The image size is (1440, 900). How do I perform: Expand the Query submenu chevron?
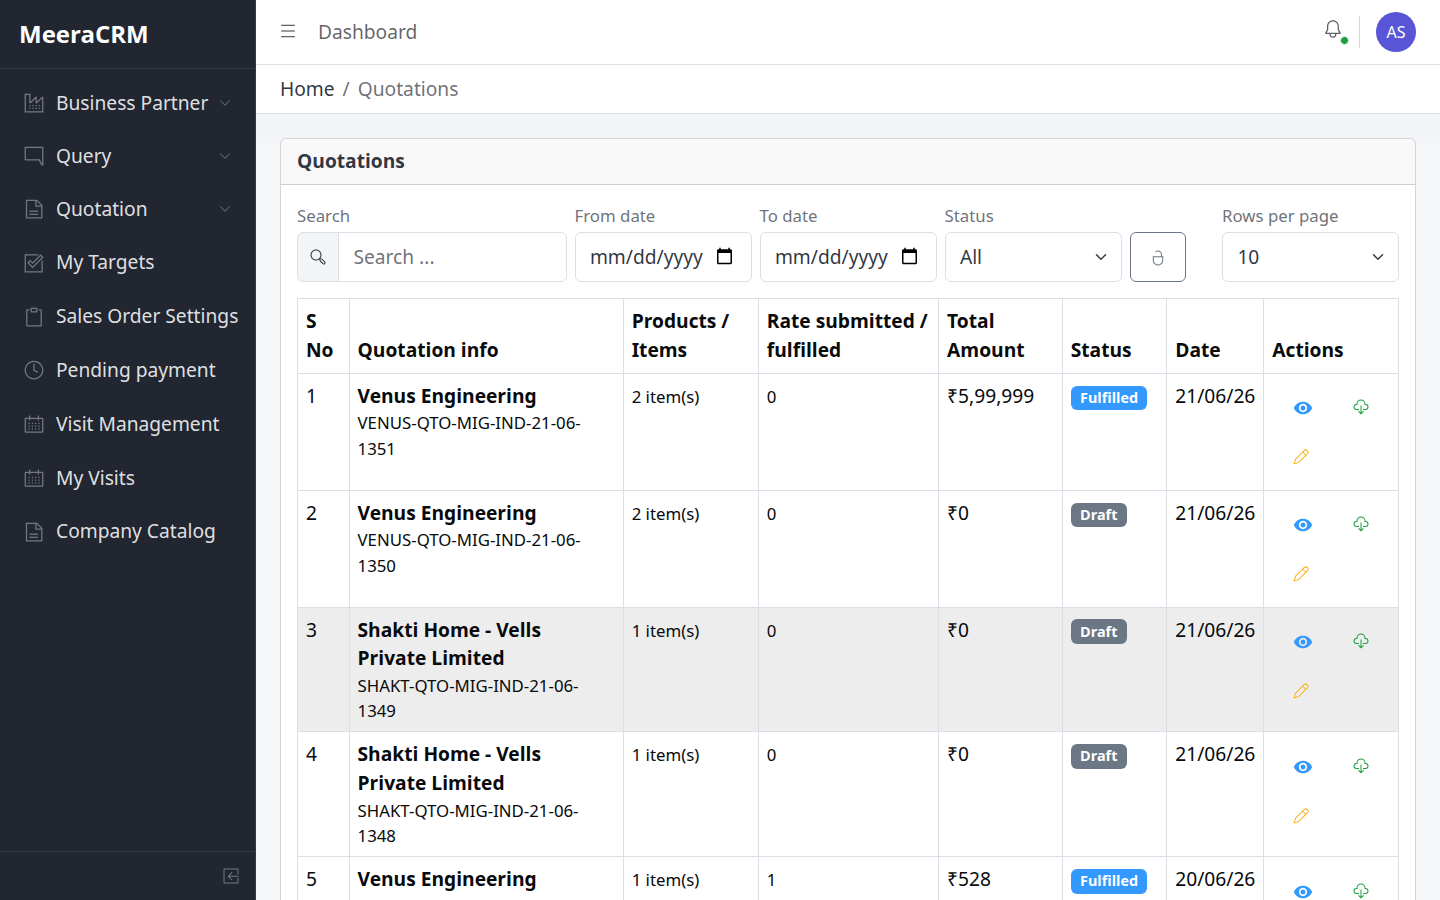(225, 156)
